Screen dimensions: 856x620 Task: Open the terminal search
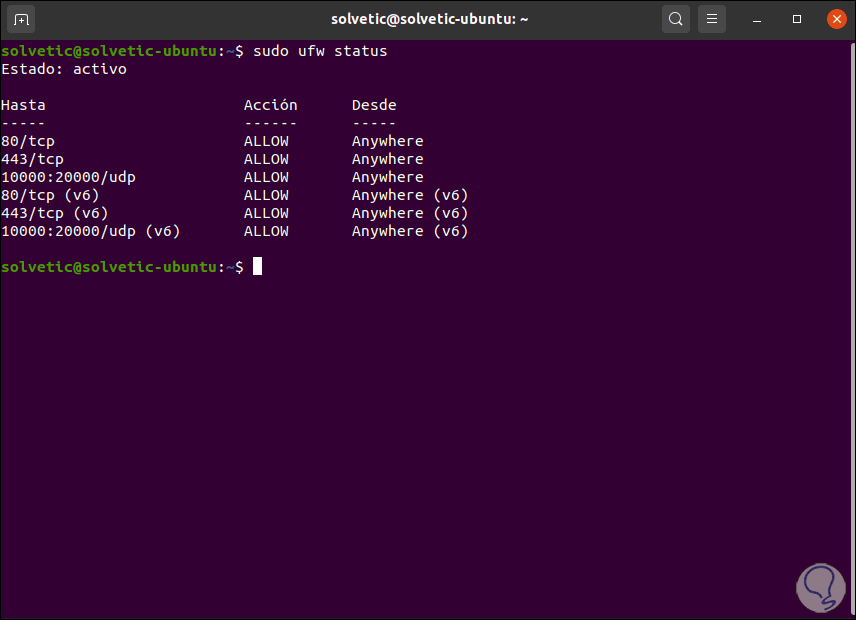675,19
